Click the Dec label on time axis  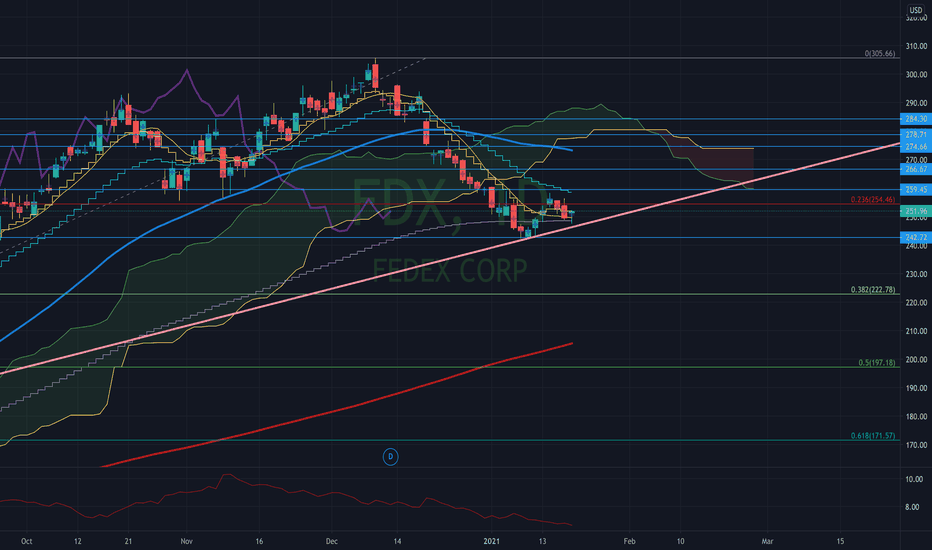coord(332,541)
